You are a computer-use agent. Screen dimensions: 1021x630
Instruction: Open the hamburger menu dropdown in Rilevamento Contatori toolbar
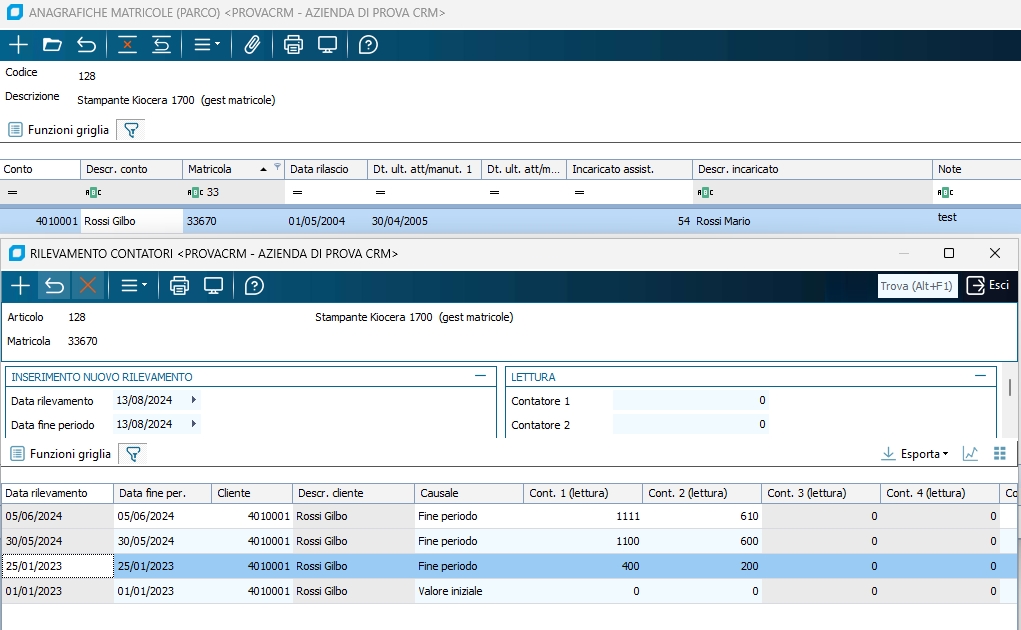coord(133,286)
